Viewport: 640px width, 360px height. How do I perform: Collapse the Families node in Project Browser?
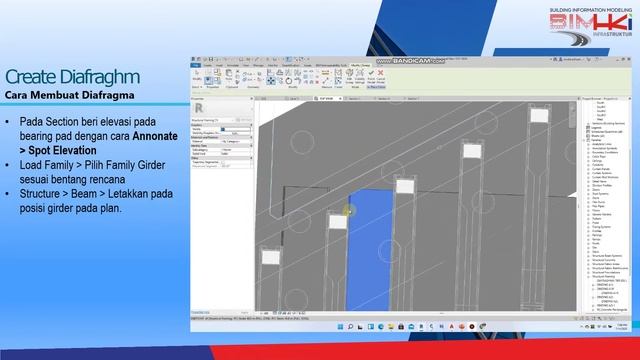(584, 140)
